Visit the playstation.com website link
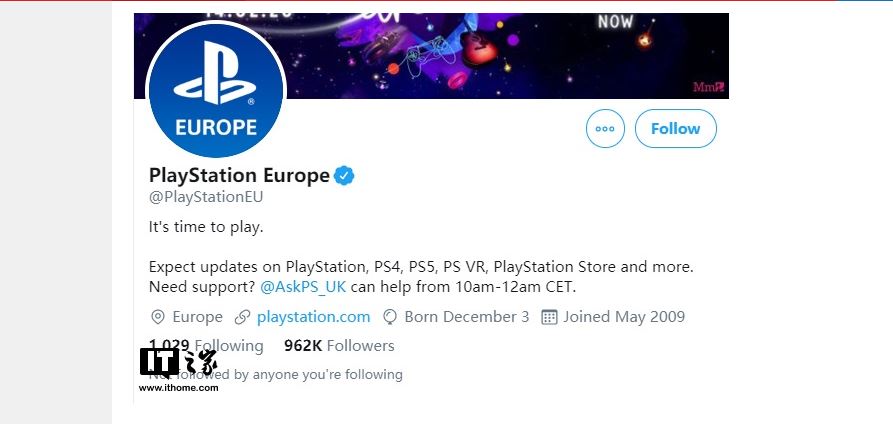This screenshot has height=424, width=893. (313, 317)
